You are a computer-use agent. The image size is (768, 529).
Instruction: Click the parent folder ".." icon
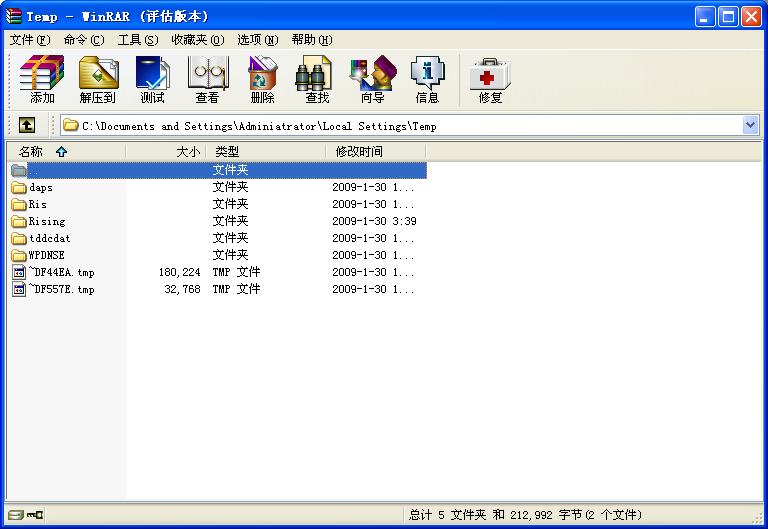point(19,170)
